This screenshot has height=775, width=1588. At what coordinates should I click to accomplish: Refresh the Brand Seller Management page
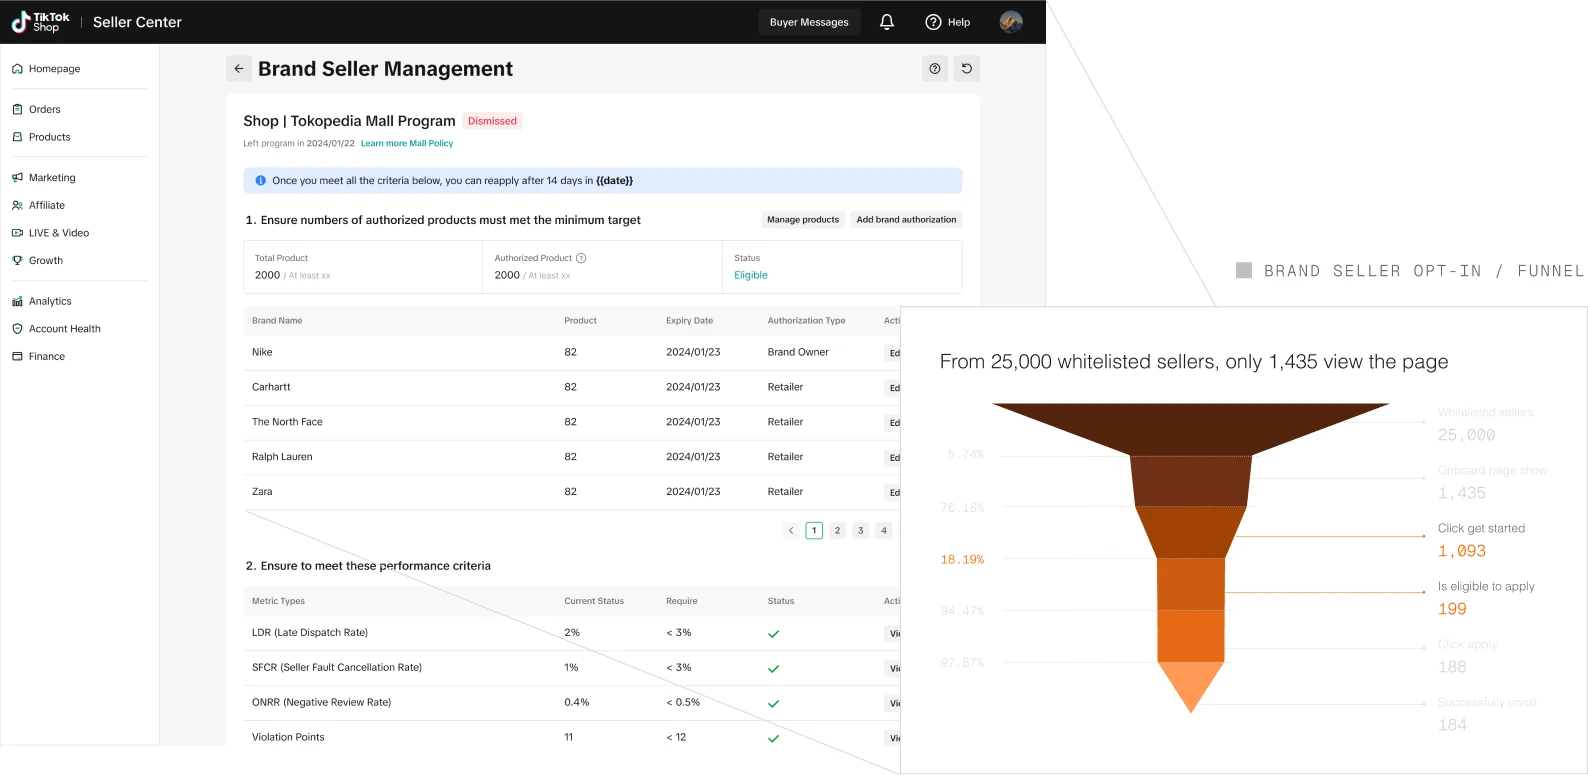pyautogui.click(x=967, y=69)
